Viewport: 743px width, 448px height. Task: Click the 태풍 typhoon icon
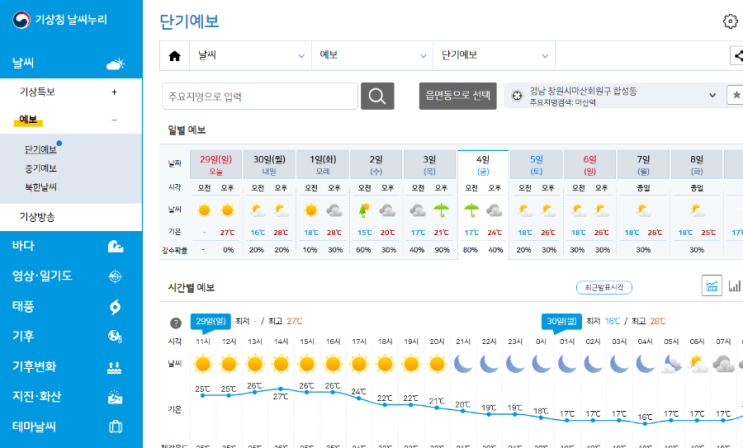pos(115,307)
